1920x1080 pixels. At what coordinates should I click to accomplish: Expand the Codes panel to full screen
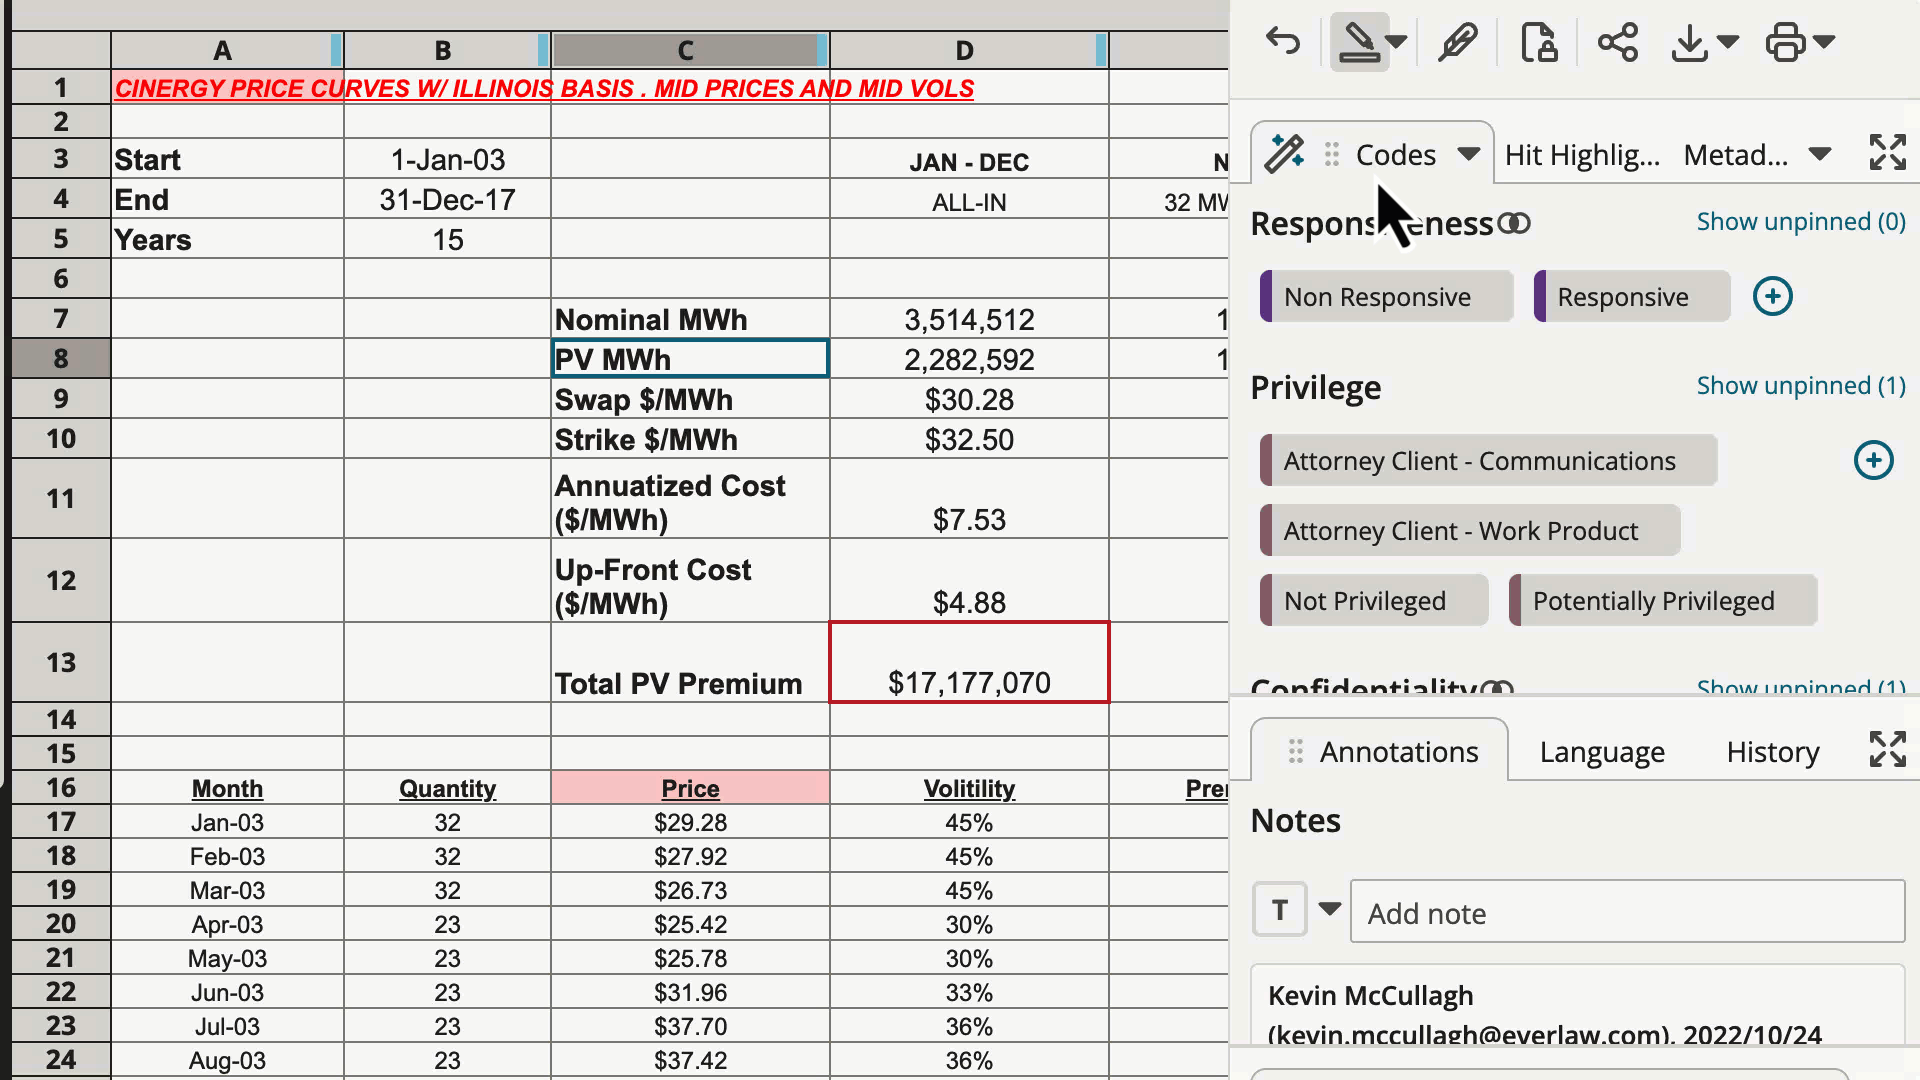pos(1887,152)
